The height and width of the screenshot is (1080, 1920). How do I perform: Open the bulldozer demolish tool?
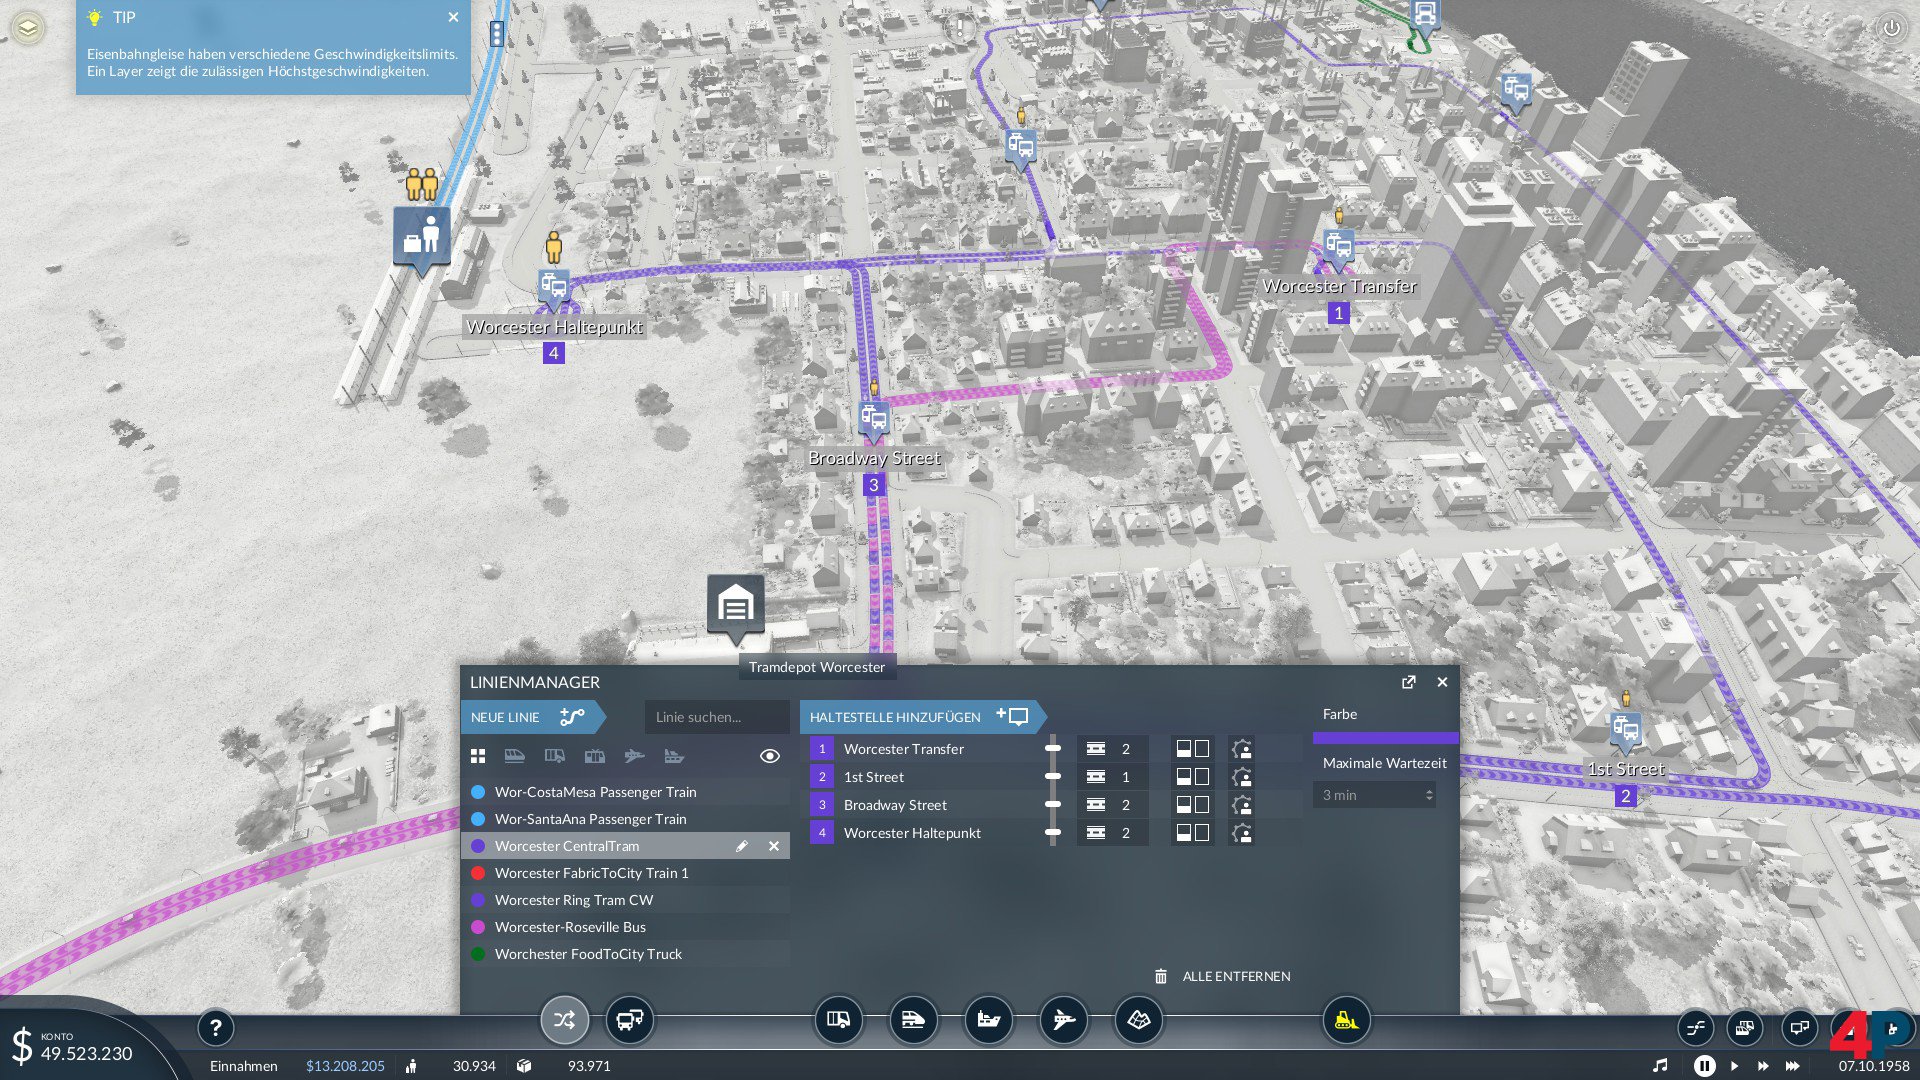click(1346, 1020)
